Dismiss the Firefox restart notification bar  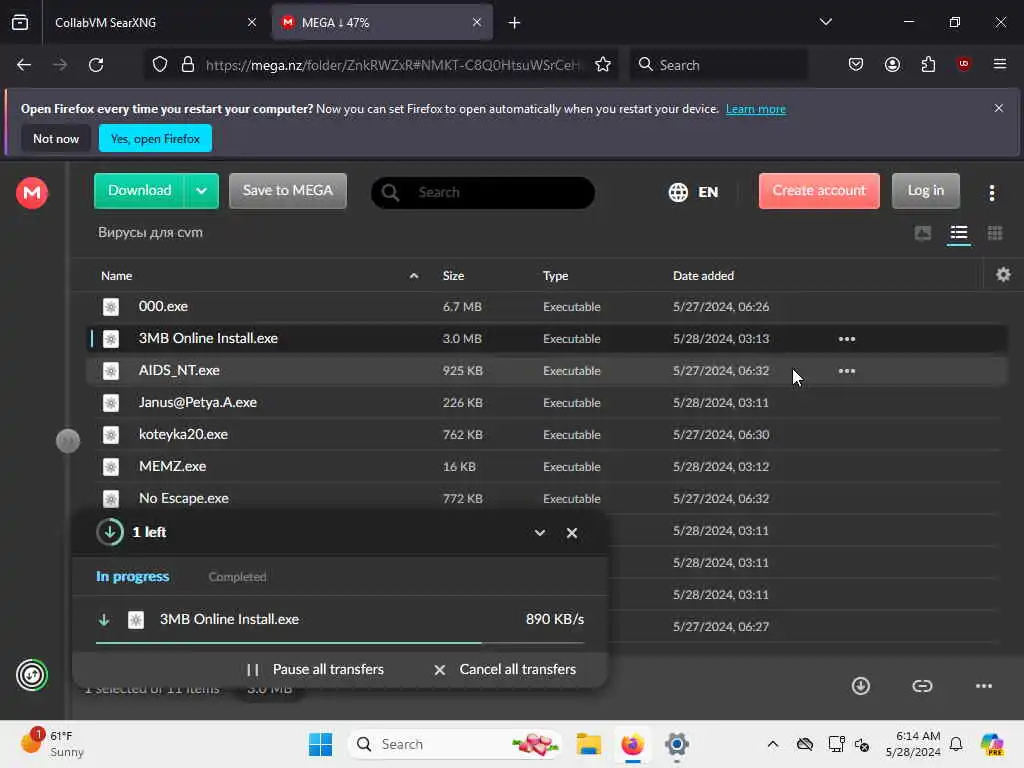click(x=999, y=108)
